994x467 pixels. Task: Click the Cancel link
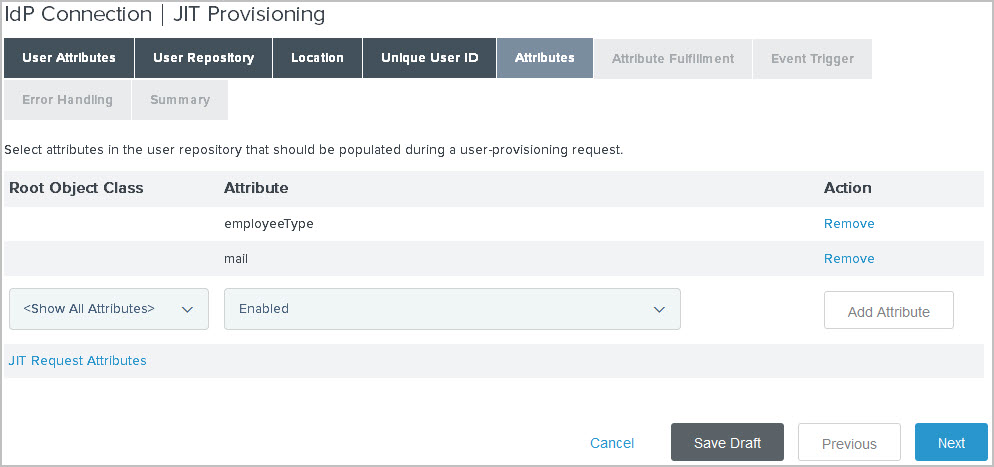click(612, 443)
